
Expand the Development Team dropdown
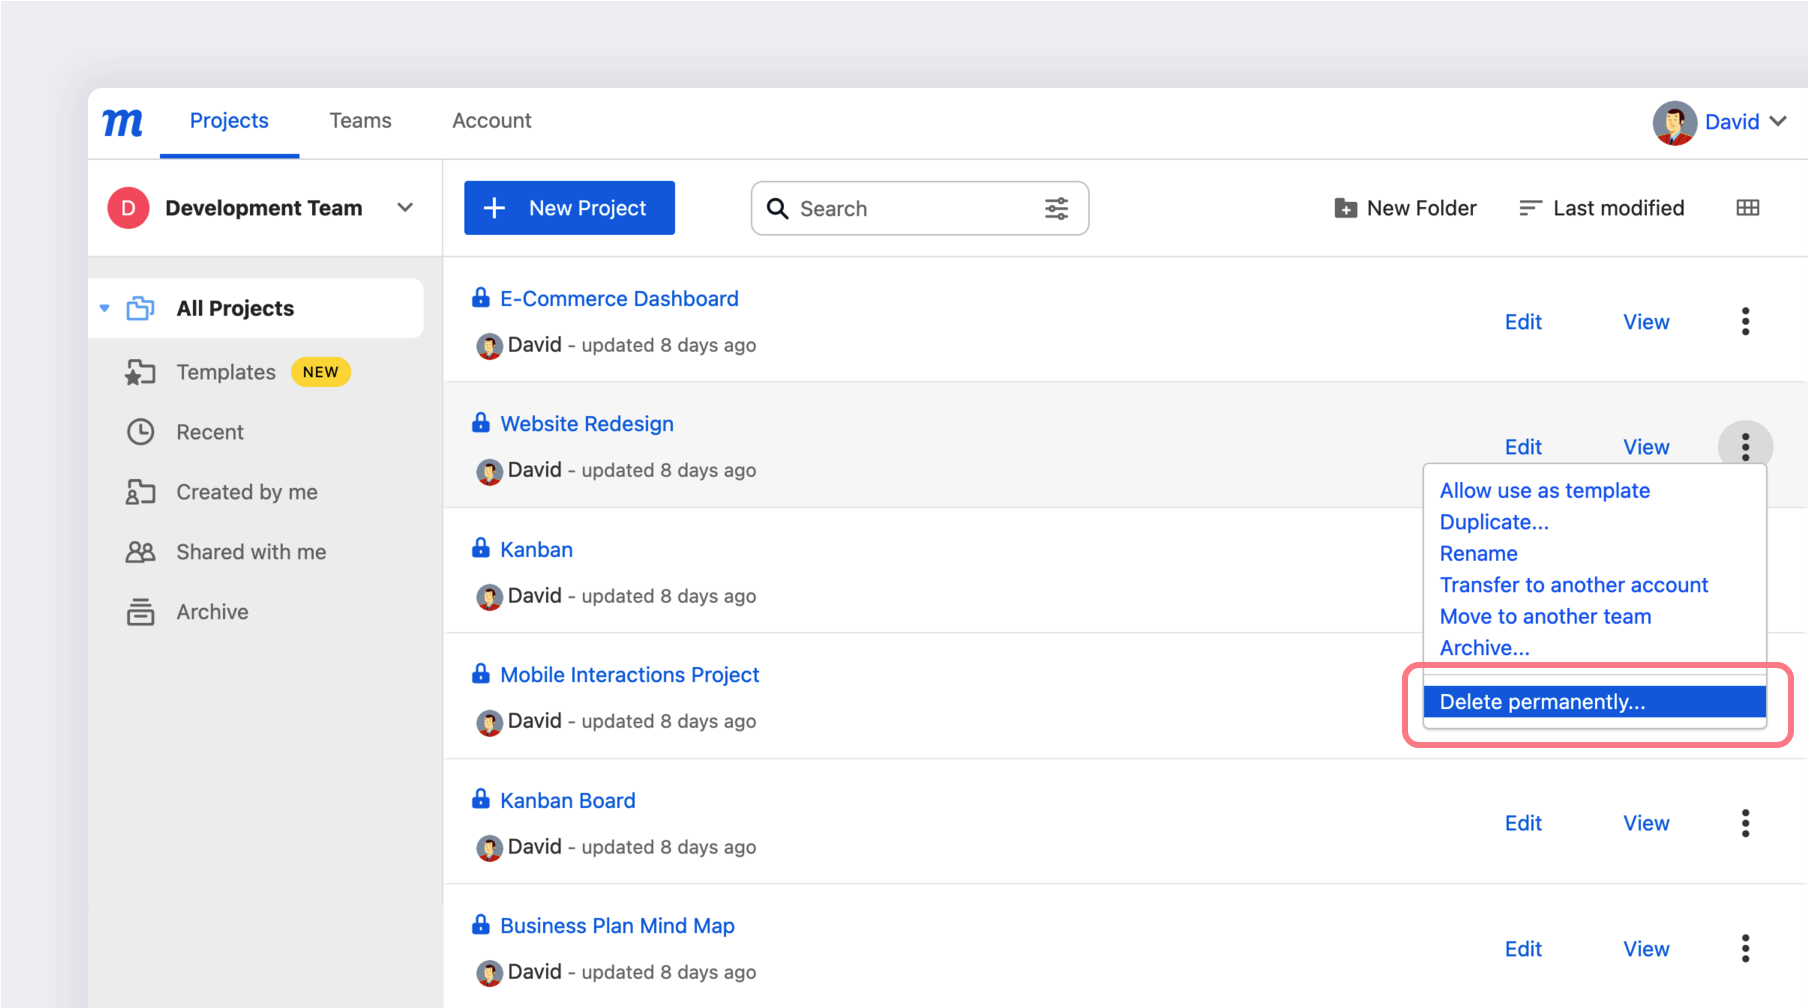tap(404, 207)
